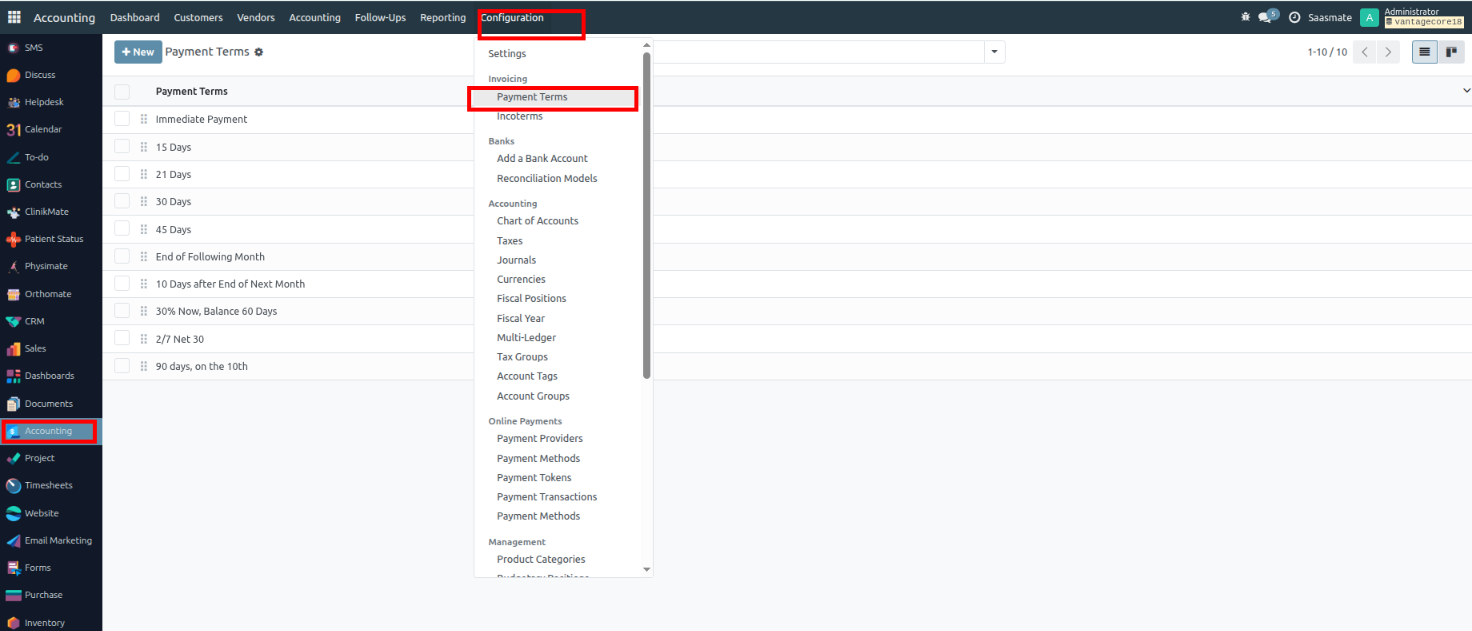Select Journals in the Configuration menu

click(516, 260)
